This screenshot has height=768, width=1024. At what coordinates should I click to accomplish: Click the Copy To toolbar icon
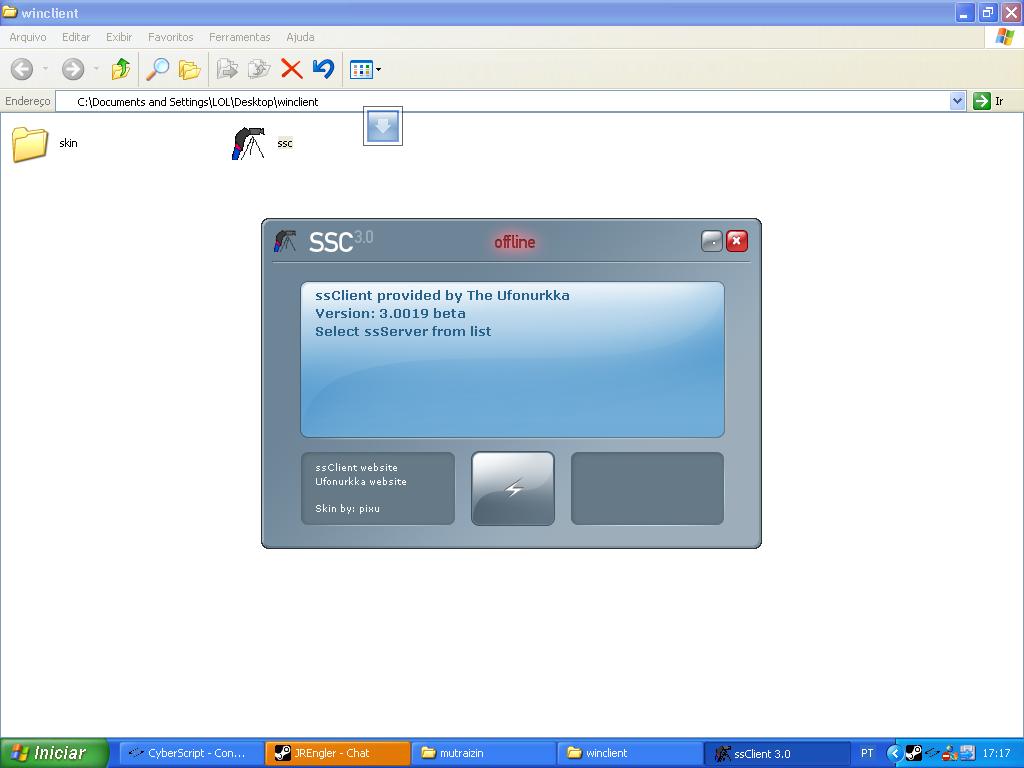point(259,69)
